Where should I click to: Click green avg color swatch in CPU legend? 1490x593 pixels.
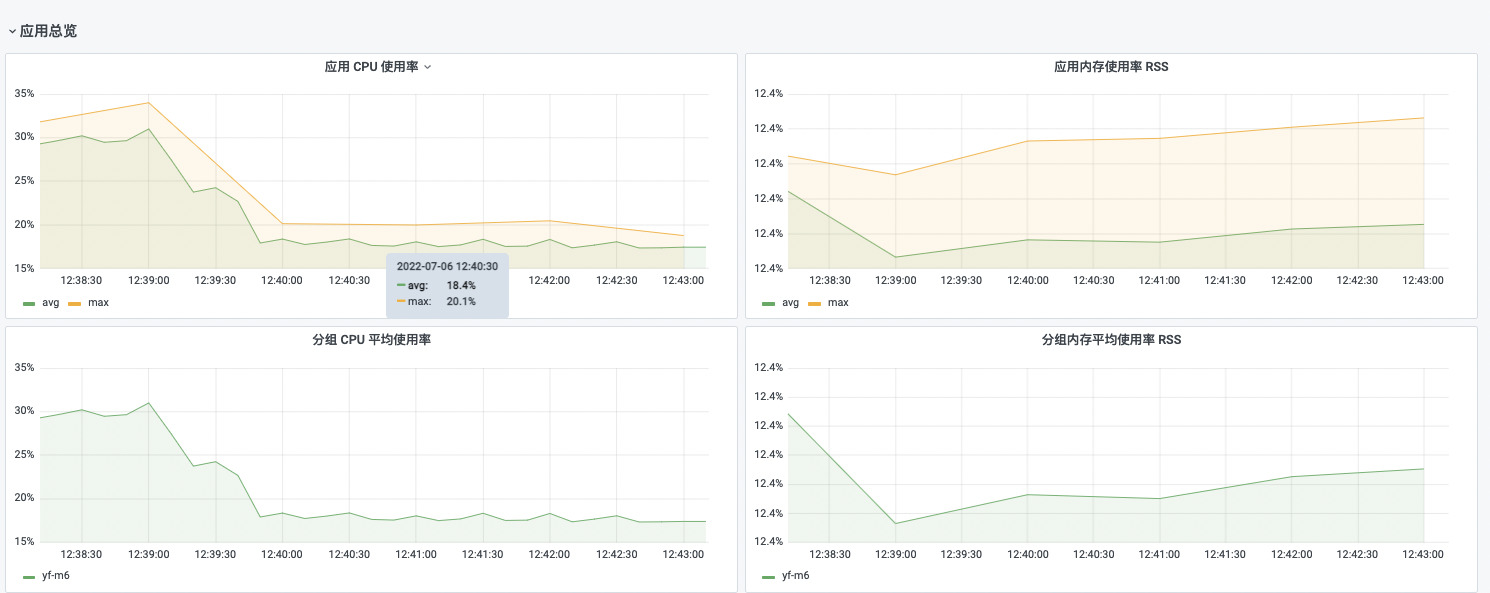point(29,303)
